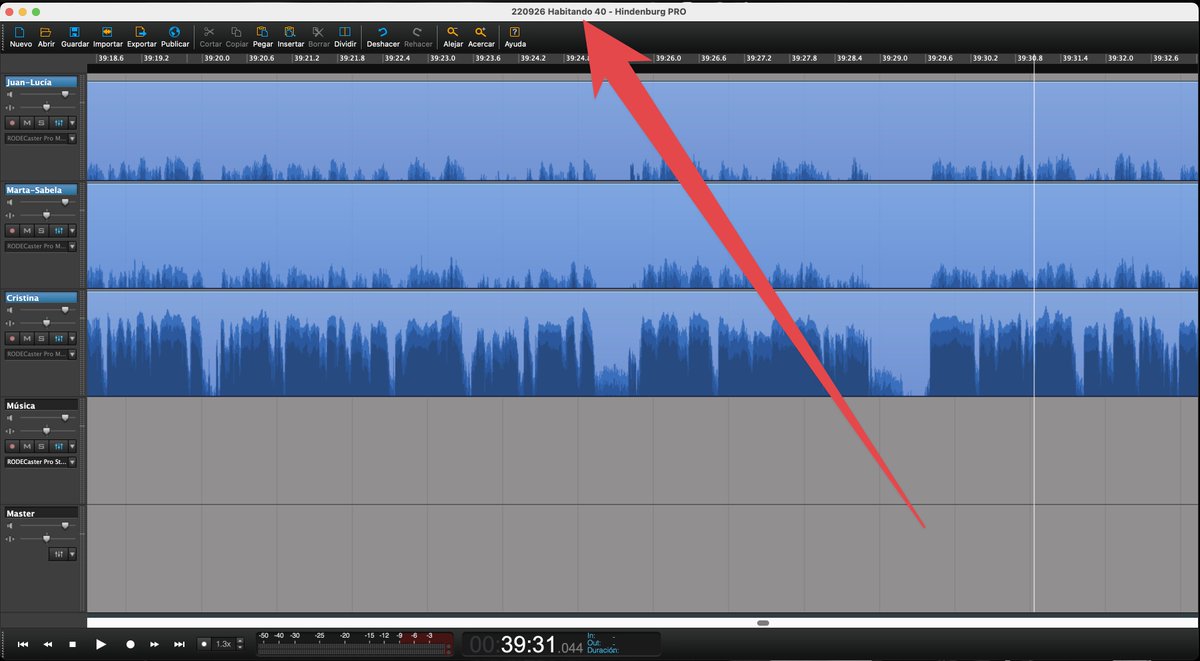Solo the Cristina track
1200x661 pixels.
click(41, 338)
